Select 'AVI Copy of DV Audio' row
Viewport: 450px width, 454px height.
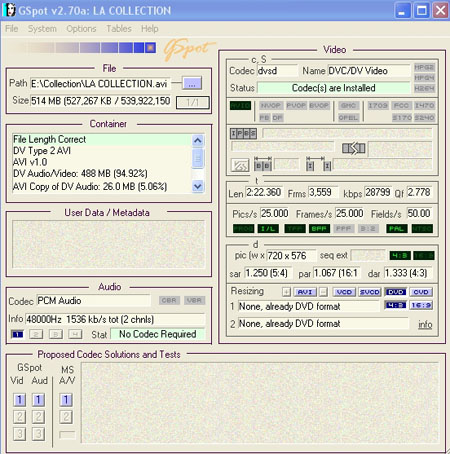coord(102,186)
